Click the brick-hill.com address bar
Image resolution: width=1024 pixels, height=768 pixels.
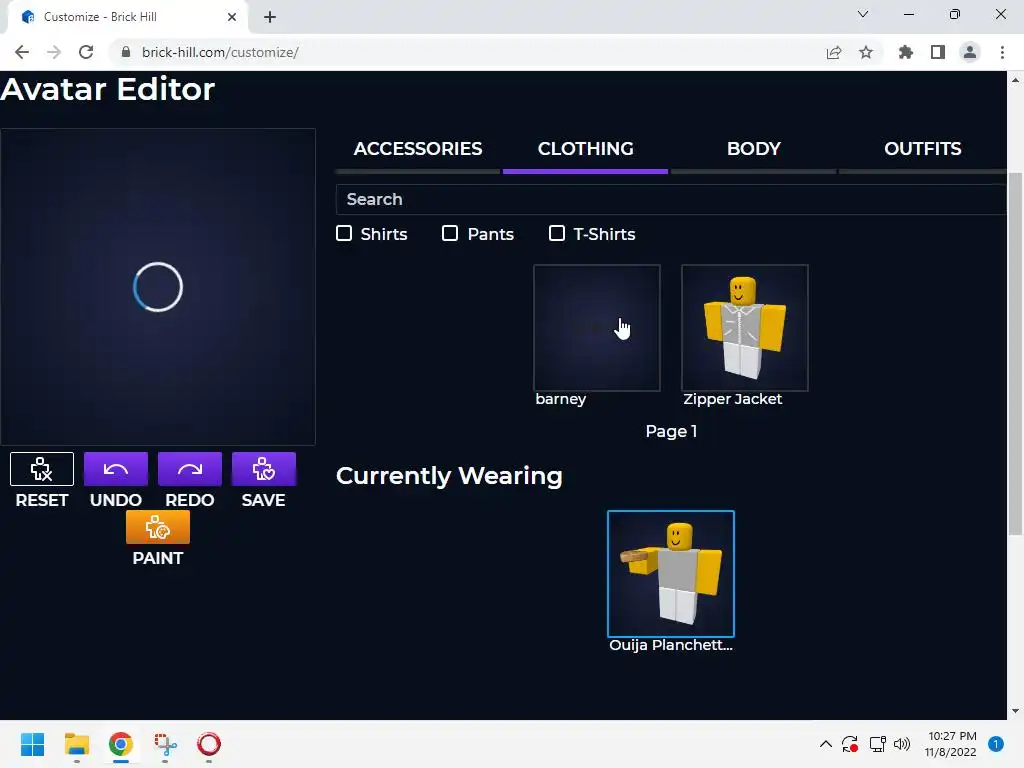pyautogui.click(x=464, y=52)
